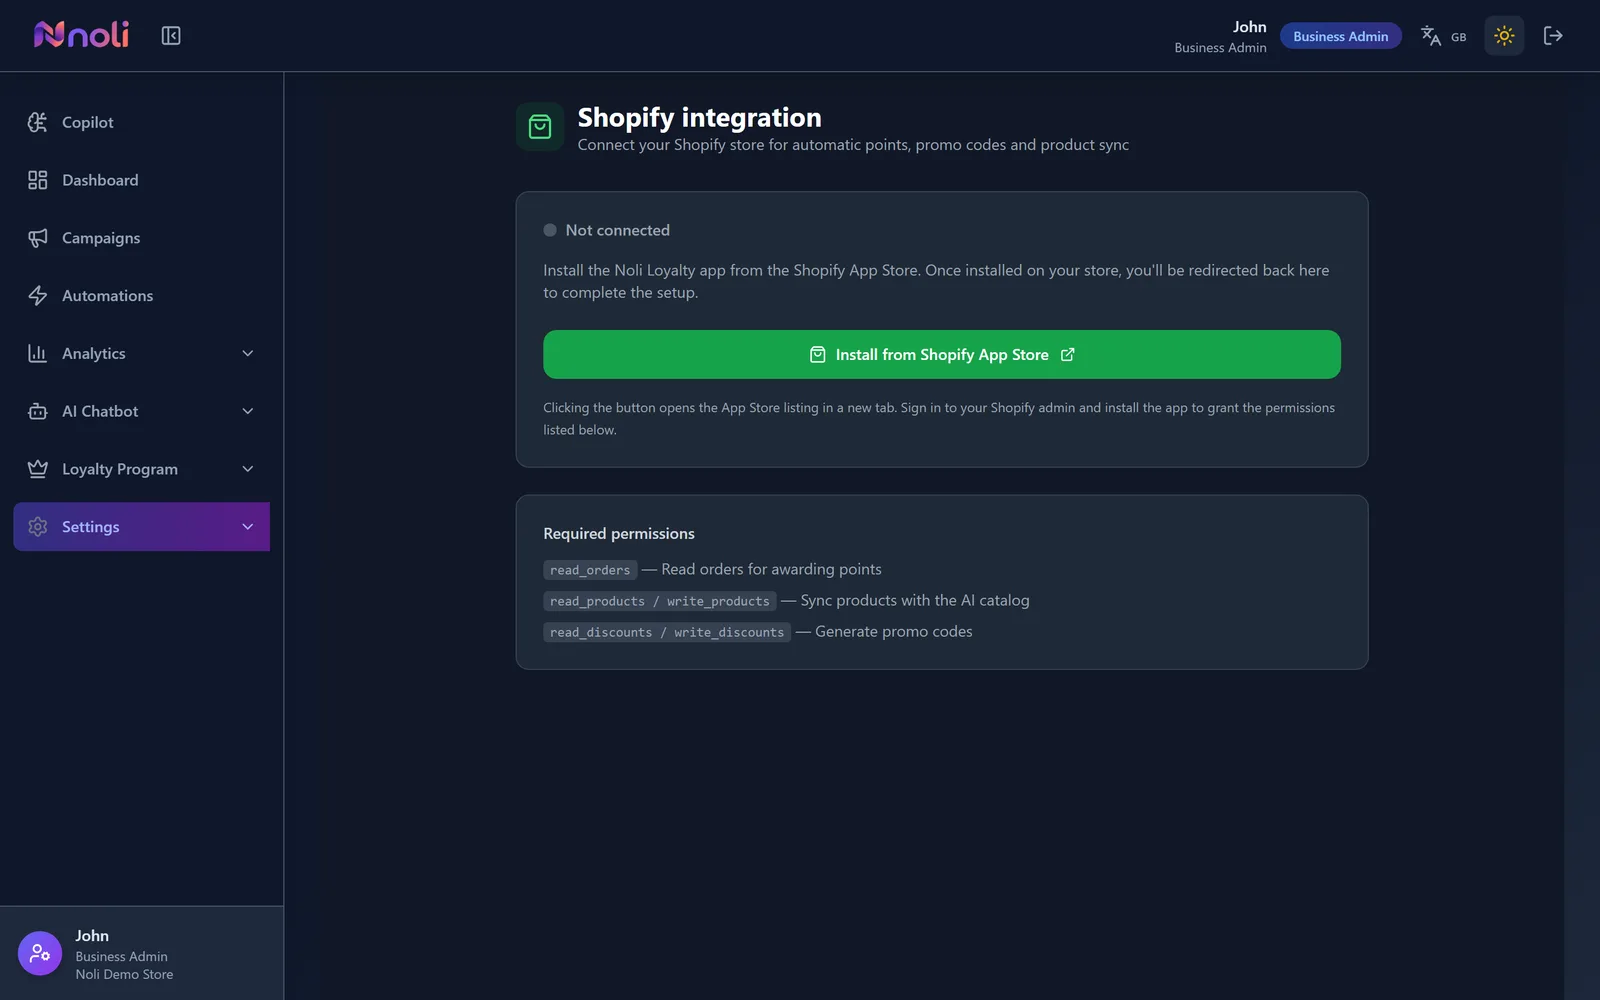Install from Shopify App Store
The image size is (1600, 1000).
point(942,354)
